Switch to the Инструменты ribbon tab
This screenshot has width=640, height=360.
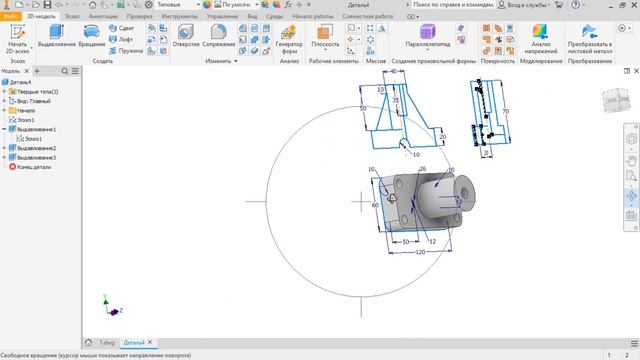tap(180, 16)
